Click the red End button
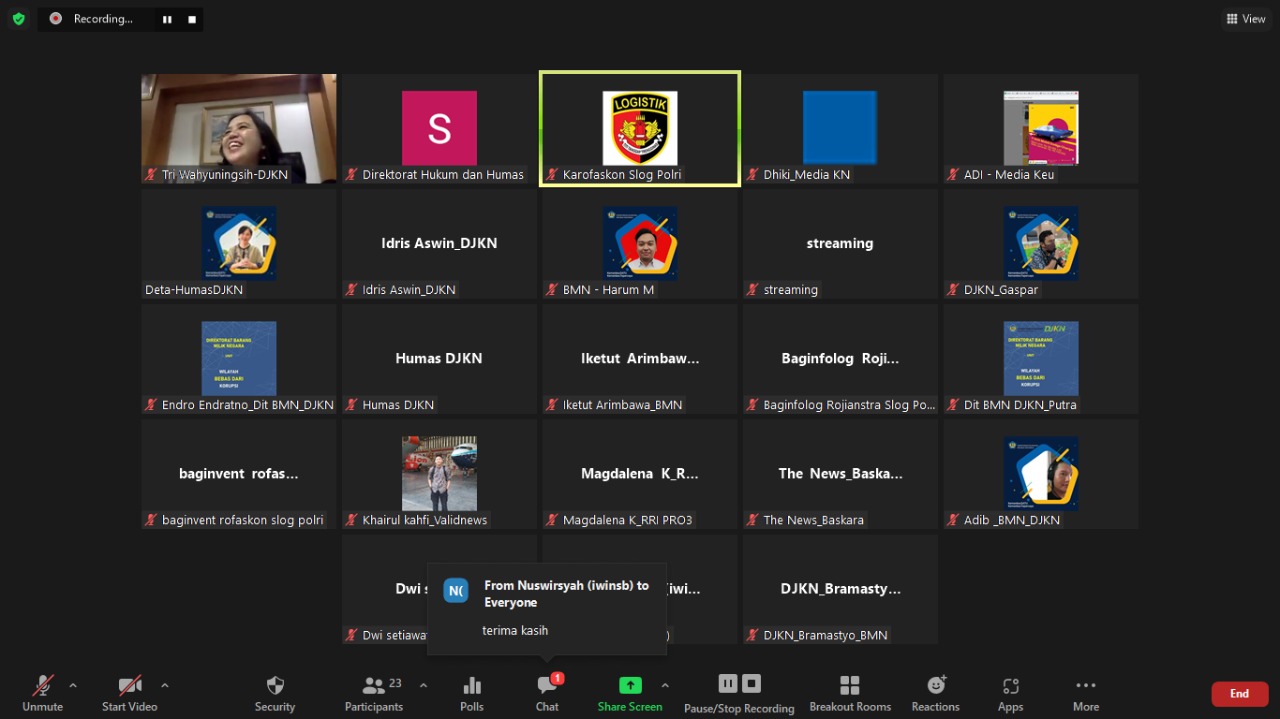Viewport: 1280px width, 719px height. (1239, 694)
